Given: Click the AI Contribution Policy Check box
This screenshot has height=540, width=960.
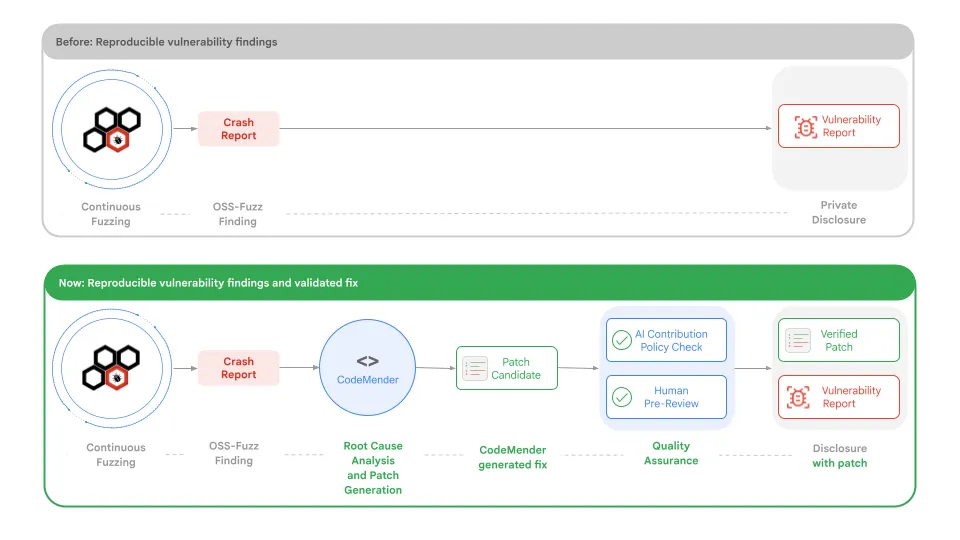Looking at the screenshot, I should (666, 340).
